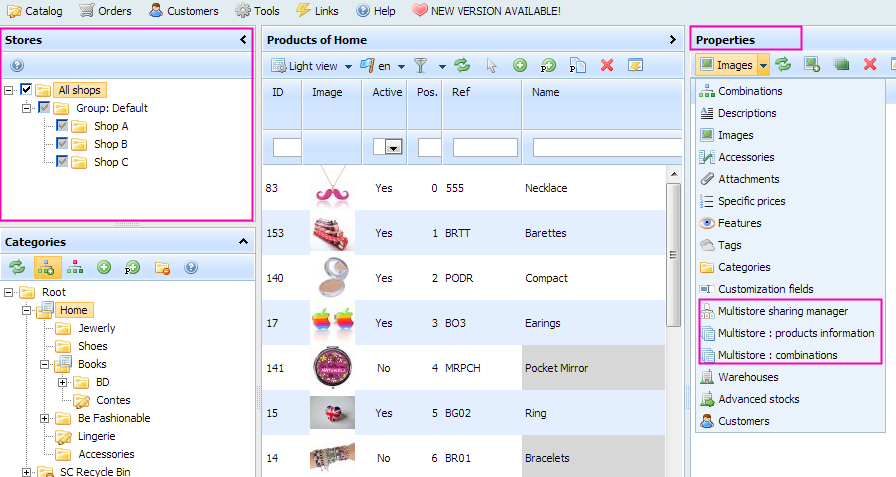Screen dimensions: 896x477
Task: Open the Active column filter dropdown
Action: point(393,147)
